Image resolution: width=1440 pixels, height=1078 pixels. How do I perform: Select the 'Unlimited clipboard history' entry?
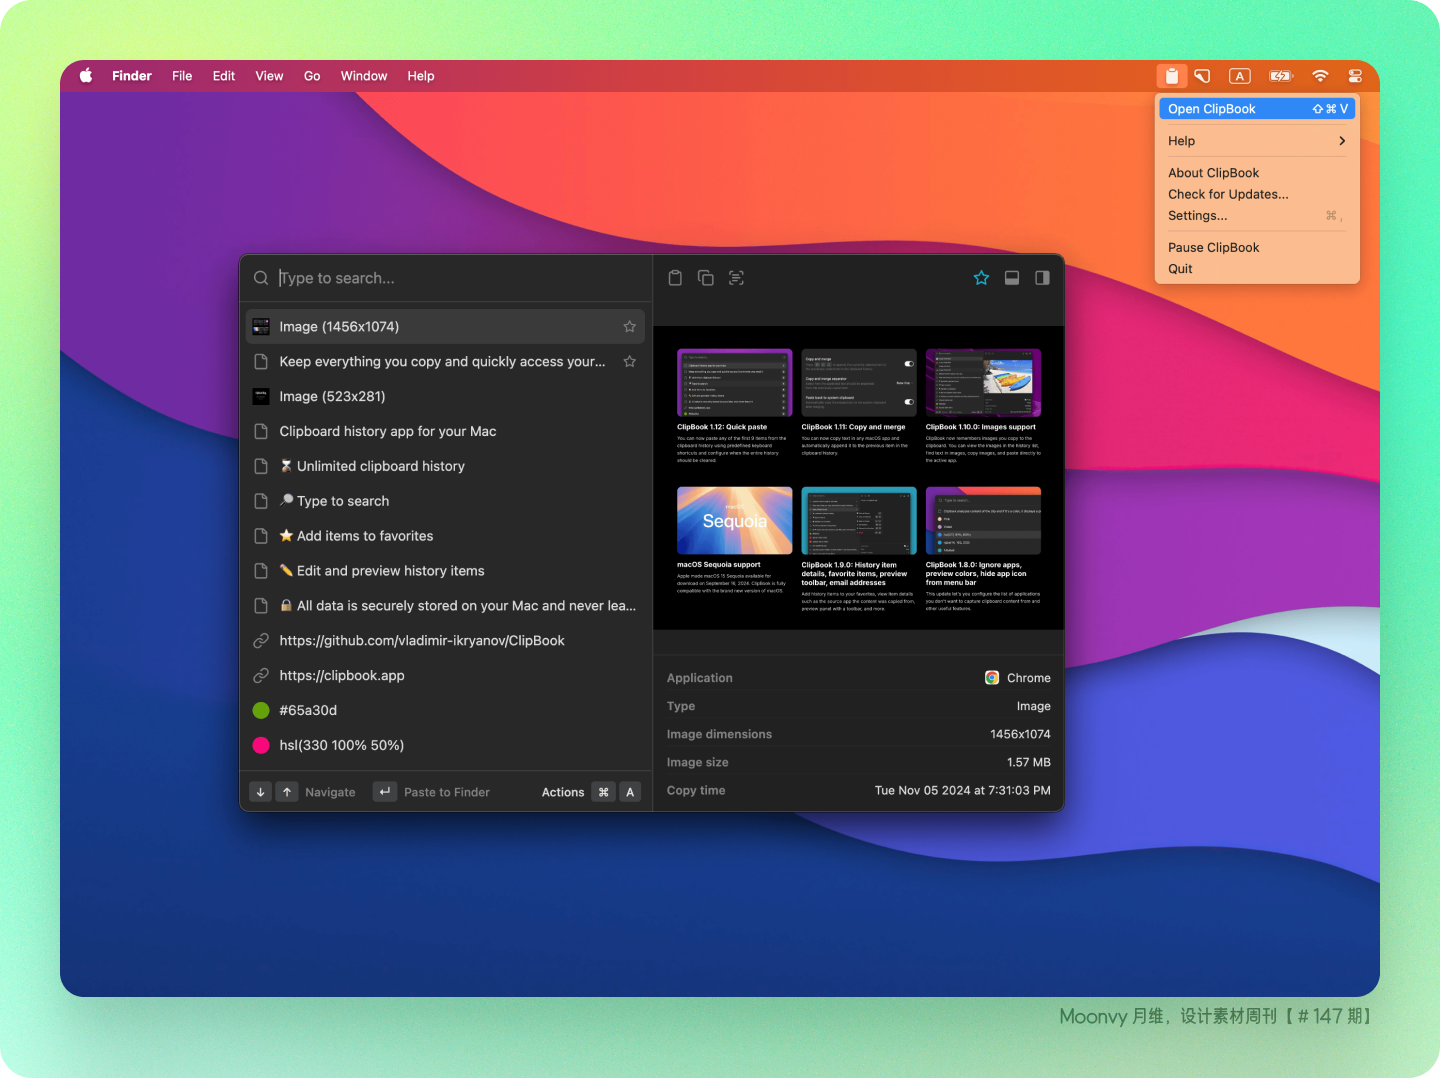pos(445,466)
